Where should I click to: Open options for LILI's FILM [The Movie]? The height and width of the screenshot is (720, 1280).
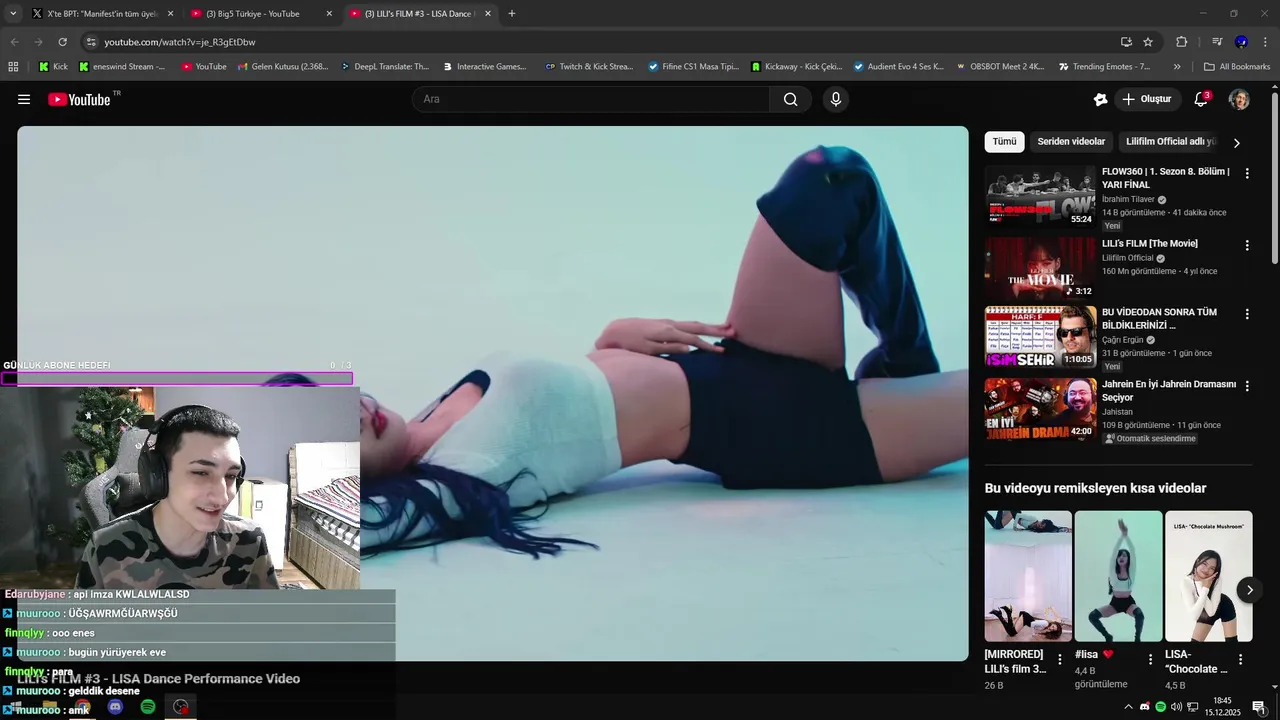click(x=1247, y=245)
